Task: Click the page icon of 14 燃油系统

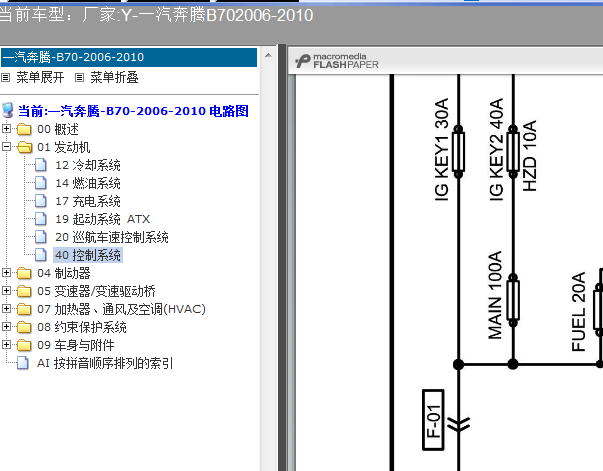Action: tap(41, 183)
